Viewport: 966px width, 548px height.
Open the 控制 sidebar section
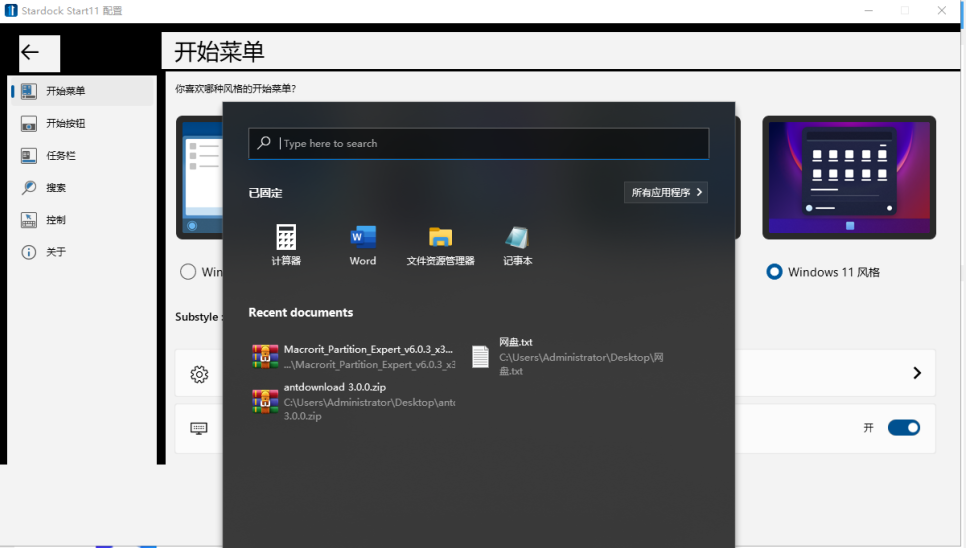tap(83, 220)
